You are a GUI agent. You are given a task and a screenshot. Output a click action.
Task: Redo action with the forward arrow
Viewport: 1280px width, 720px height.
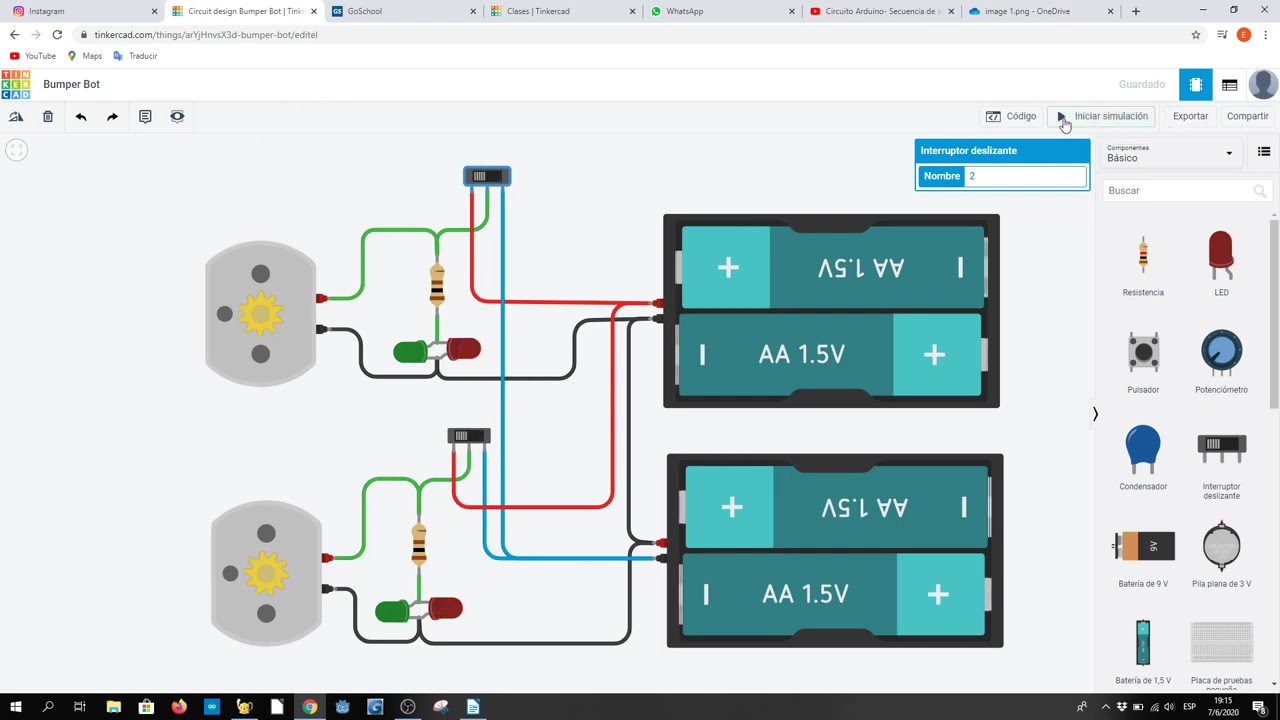pyautogui.click(x=112, y=117)
